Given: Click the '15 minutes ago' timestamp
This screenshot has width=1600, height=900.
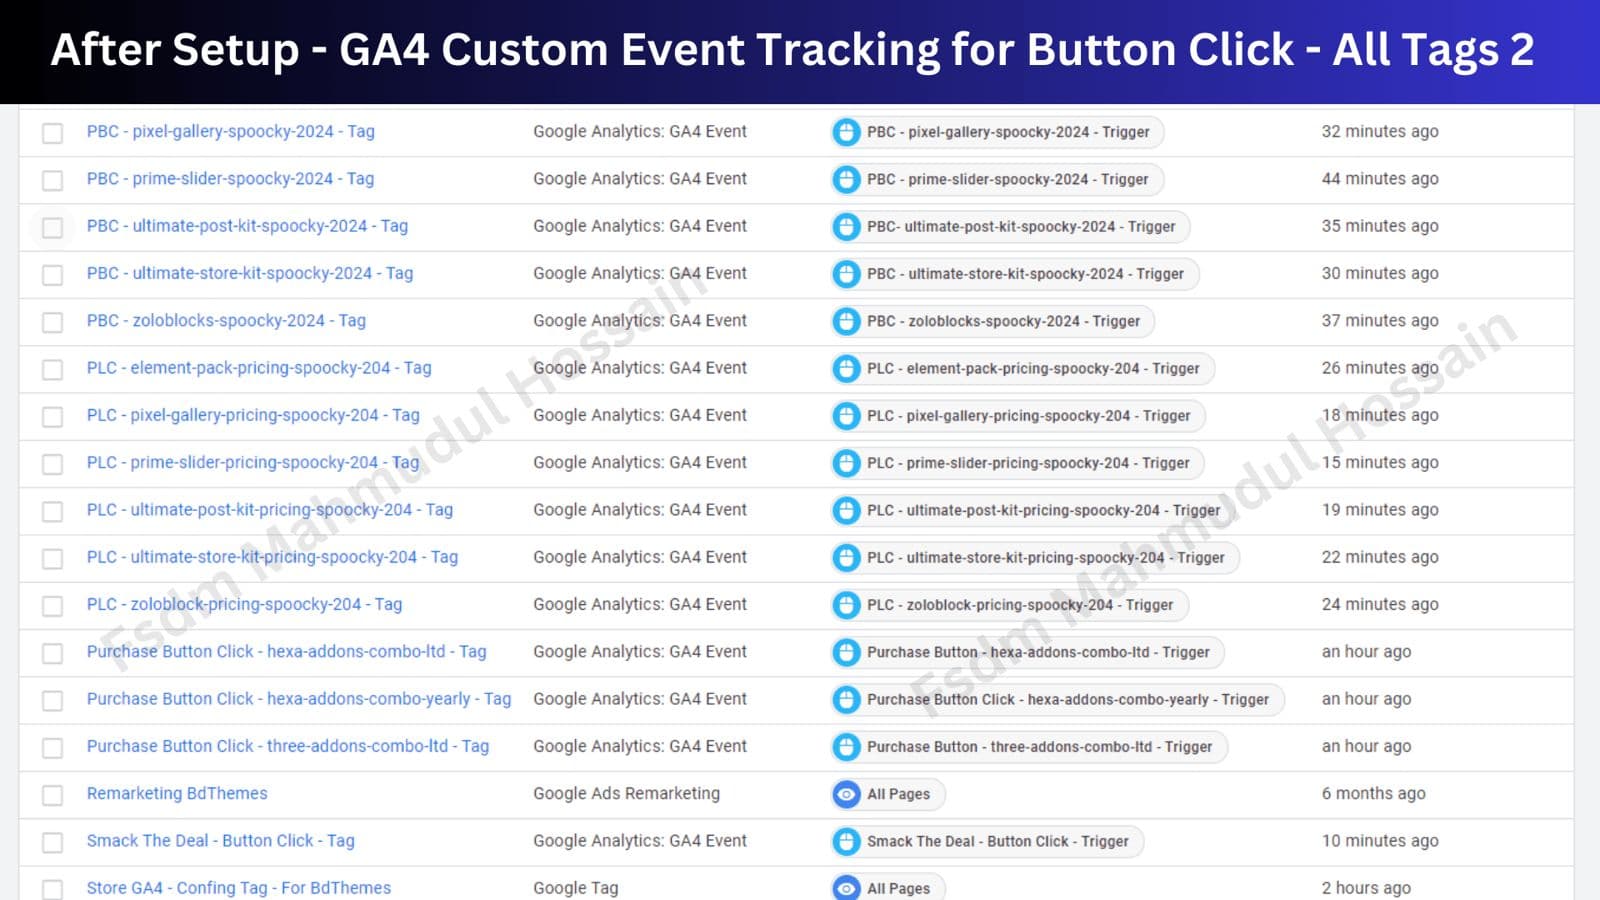Looking at the screenshot, I should (1380, 463).
